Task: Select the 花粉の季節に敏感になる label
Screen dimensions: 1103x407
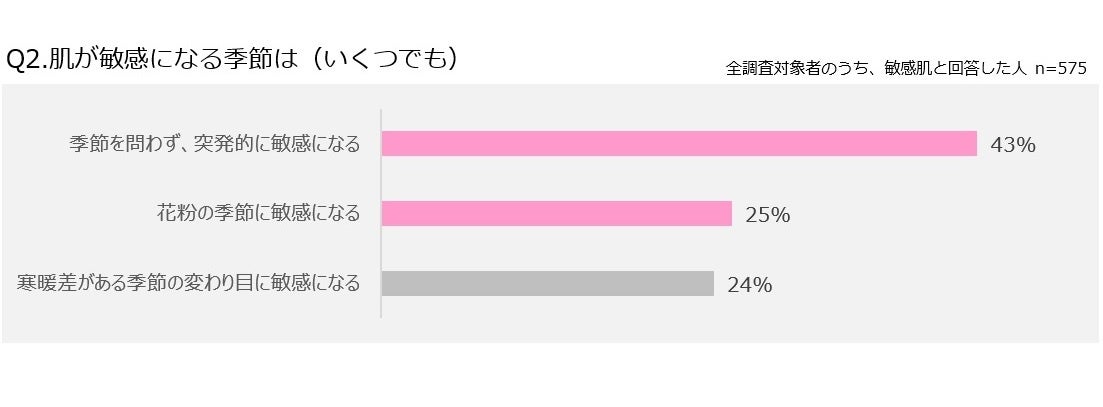Action: point(258,213)
